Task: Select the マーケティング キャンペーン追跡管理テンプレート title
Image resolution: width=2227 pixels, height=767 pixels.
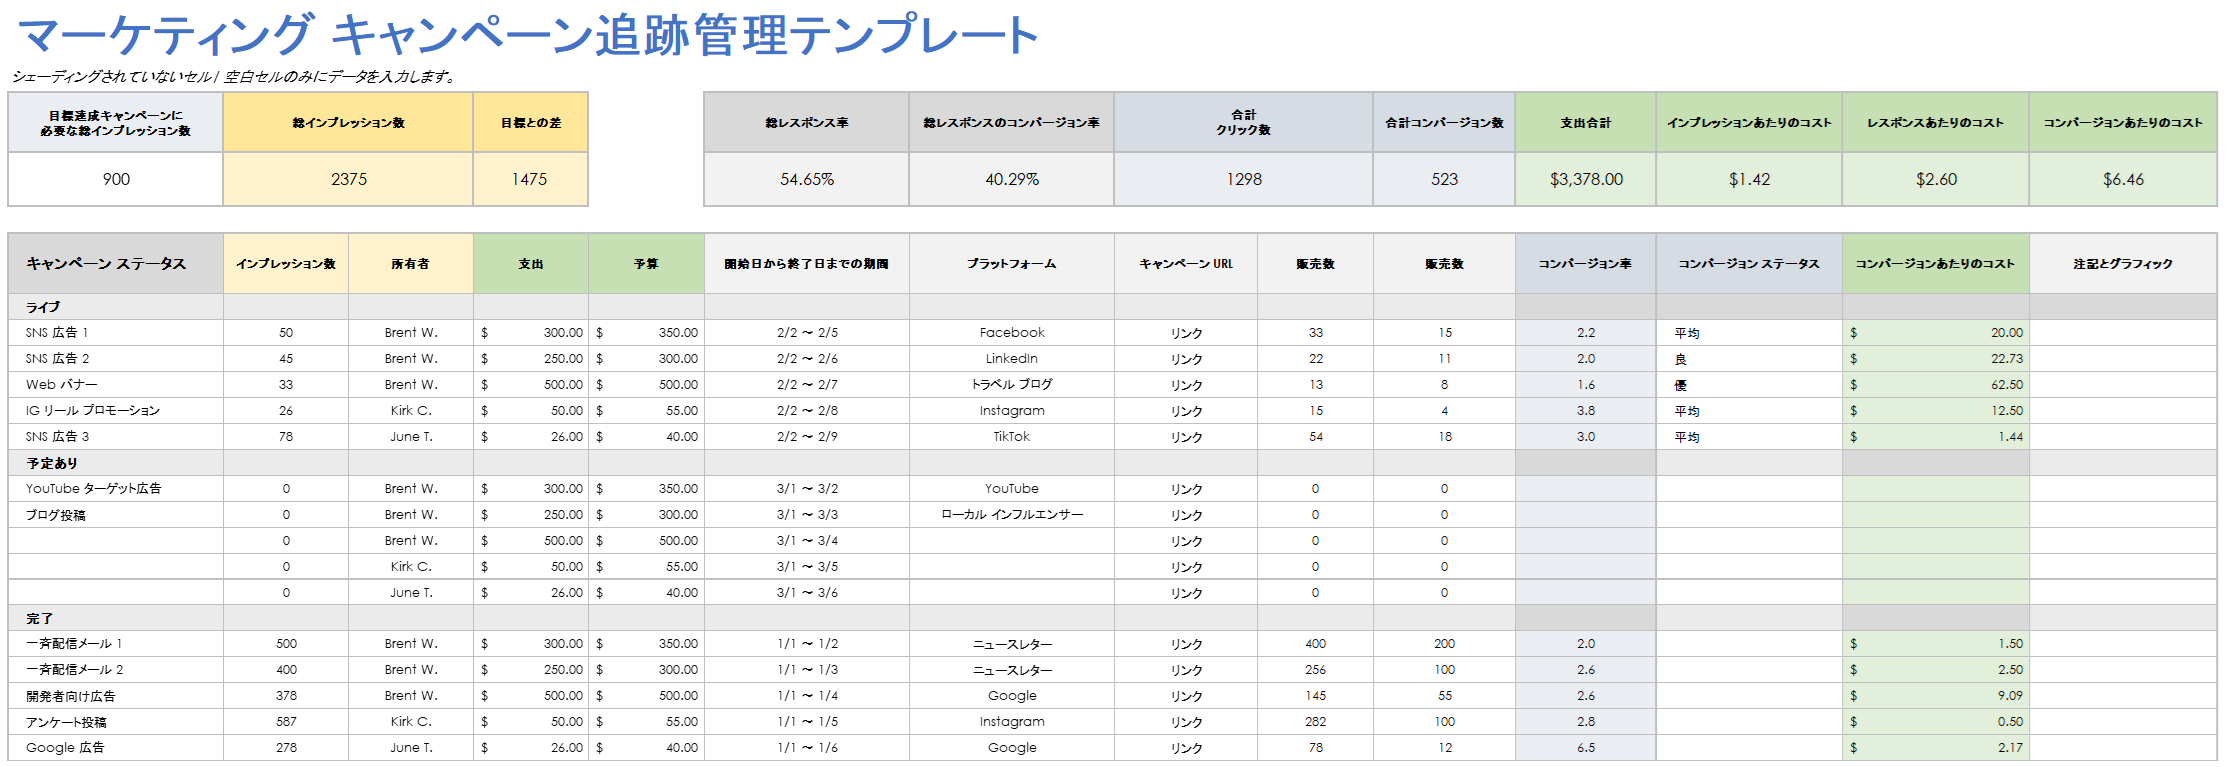Action: click(x=528, y=35)
